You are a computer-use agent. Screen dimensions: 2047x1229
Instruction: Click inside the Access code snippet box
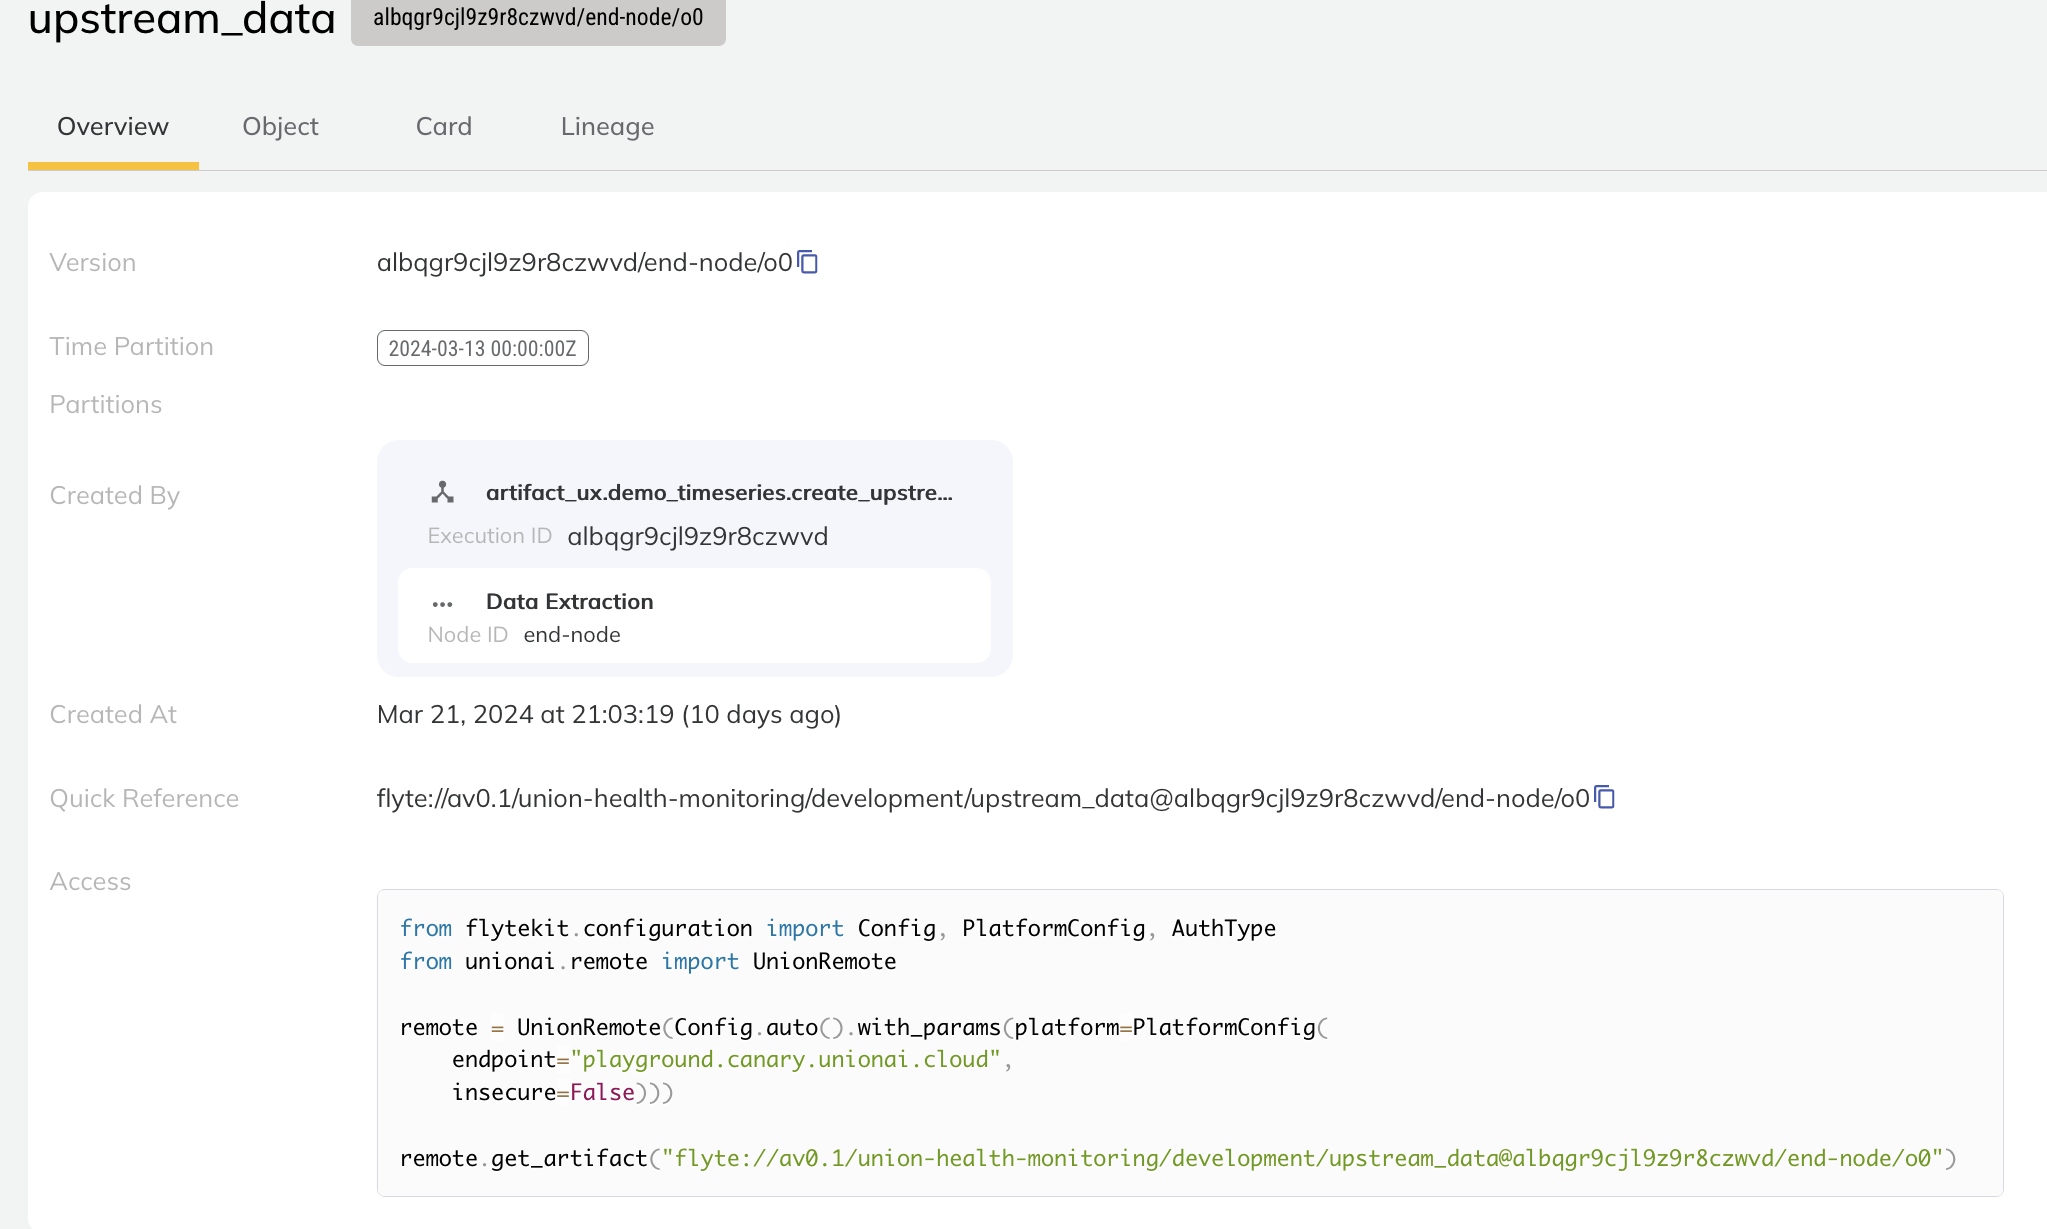pos(1190,1043)
